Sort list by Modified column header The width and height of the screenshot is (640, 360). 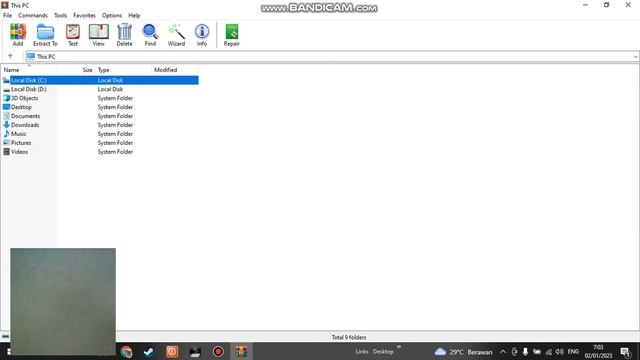[x=175, y=70]
